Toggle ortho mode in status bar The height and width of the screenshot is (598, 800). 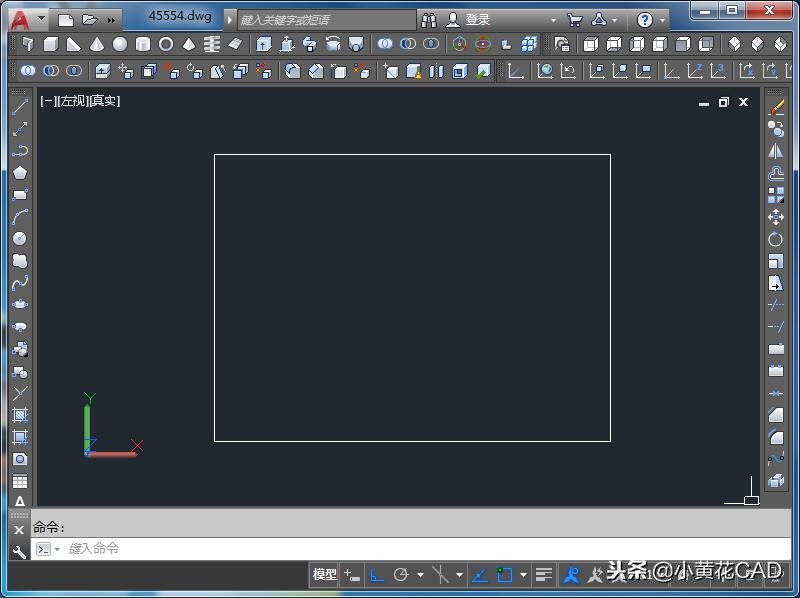point(377,575)
